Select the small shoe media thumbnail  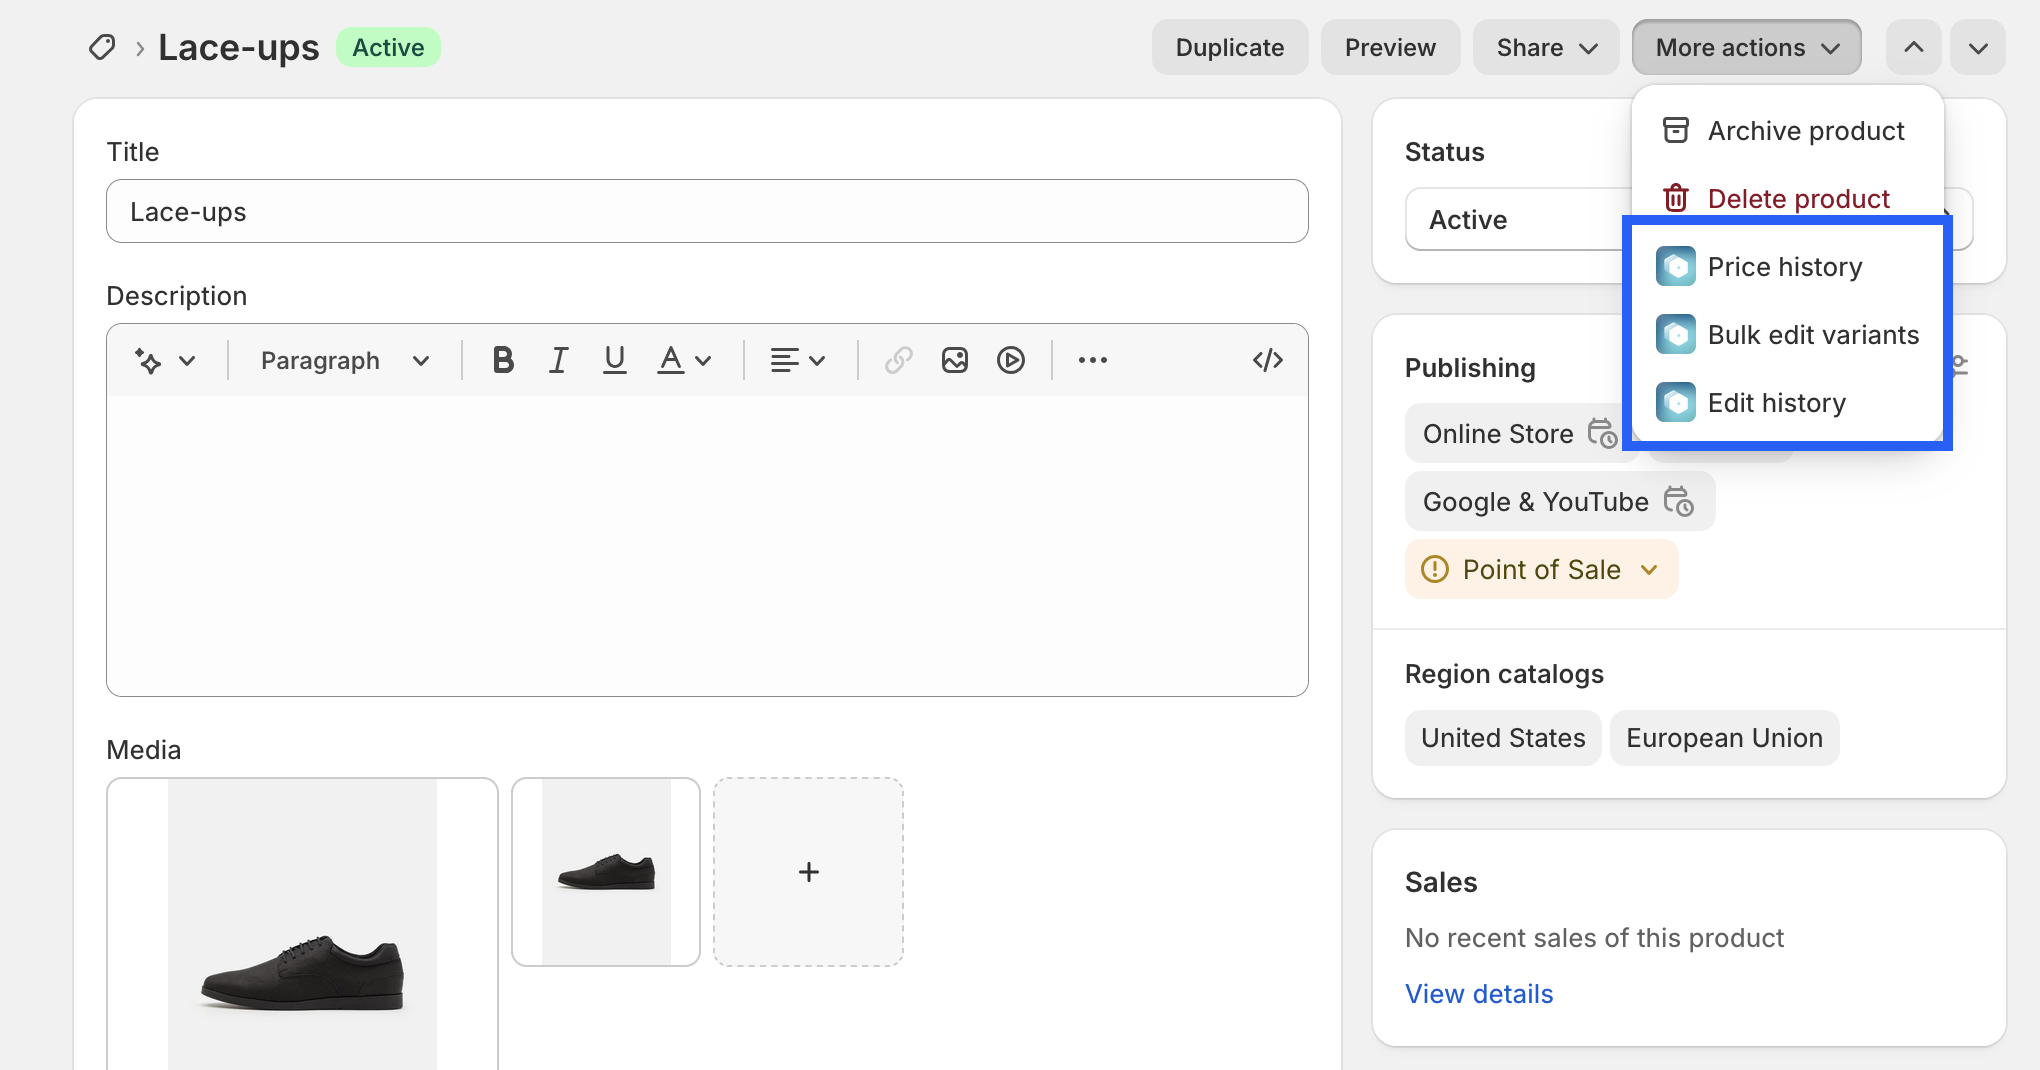(606, 872)
